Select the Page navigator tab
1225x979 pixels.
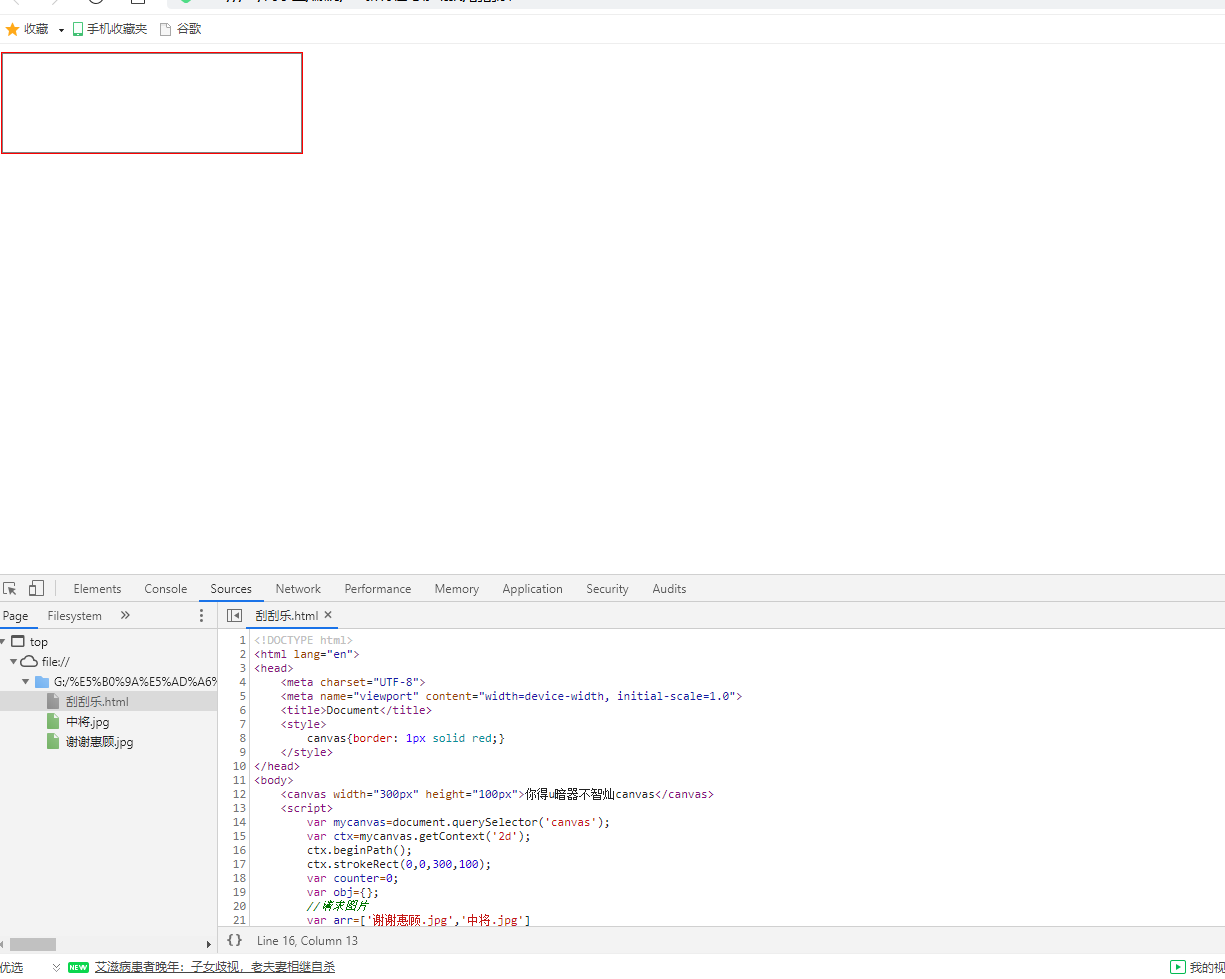[x=16, y=616]
